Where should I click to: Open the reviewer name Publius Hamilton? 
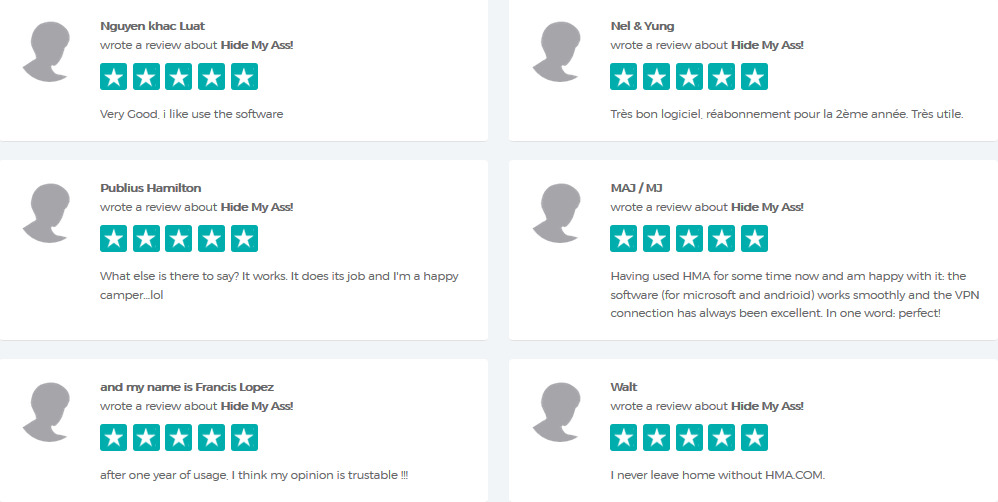(x=151, y=188)
